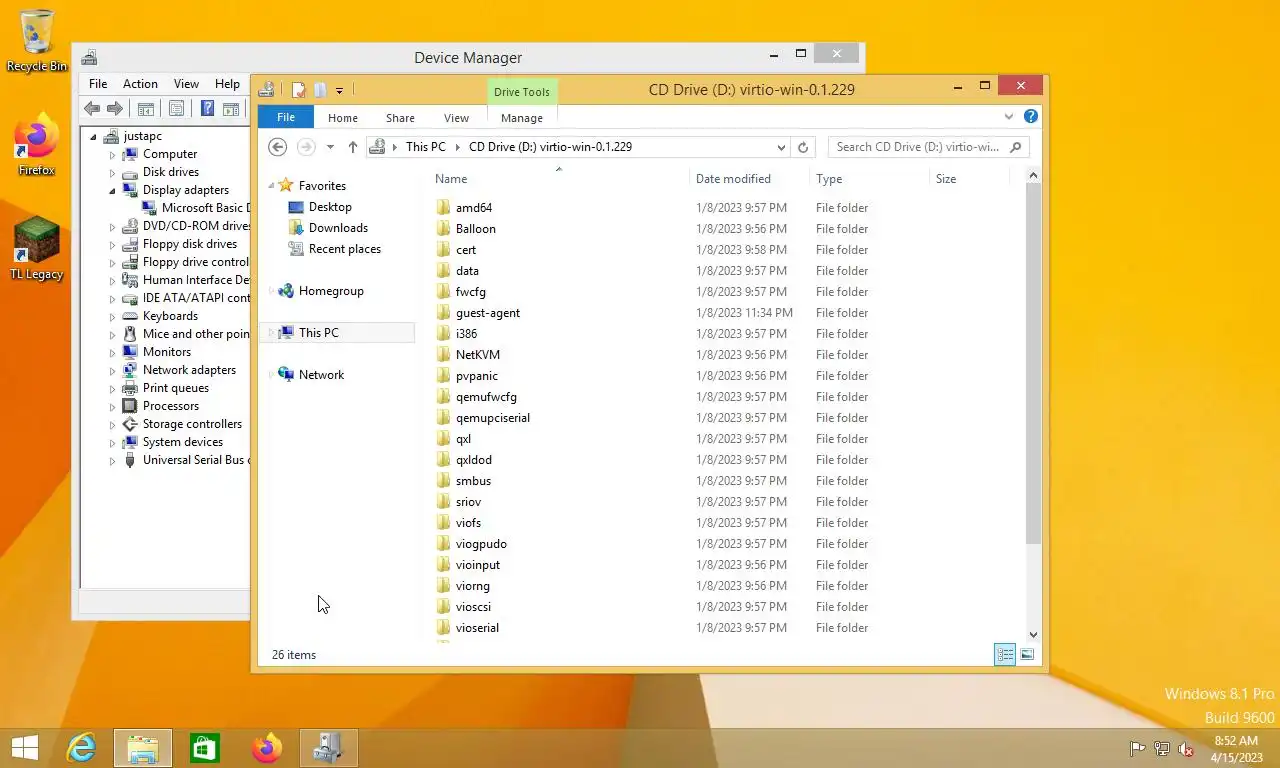The image size is (1280, 768).
Task: Click the blue Help icon in Device Manager toolbar
Action: pos(207,109)
